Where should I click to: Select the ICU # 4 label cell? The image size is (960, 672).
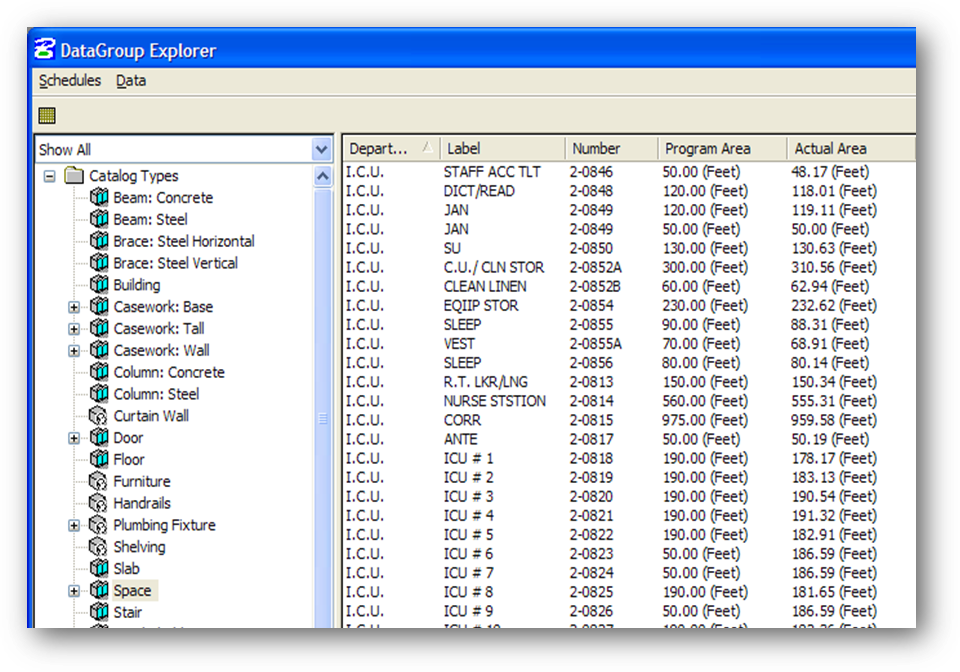tap(468, 516)
